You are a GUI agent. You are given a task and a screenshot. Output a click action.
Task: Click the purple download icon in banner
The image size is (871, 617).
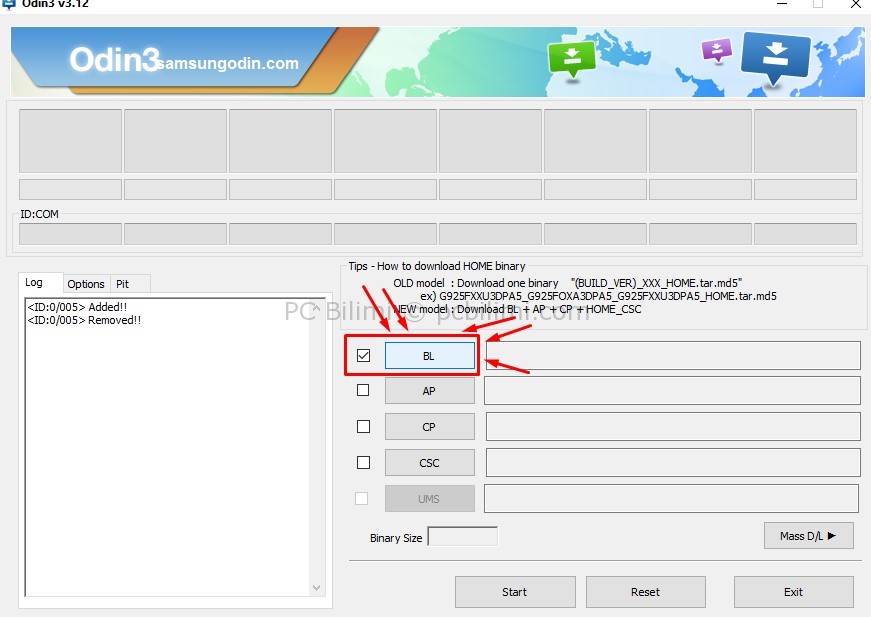tap(717, 51)
